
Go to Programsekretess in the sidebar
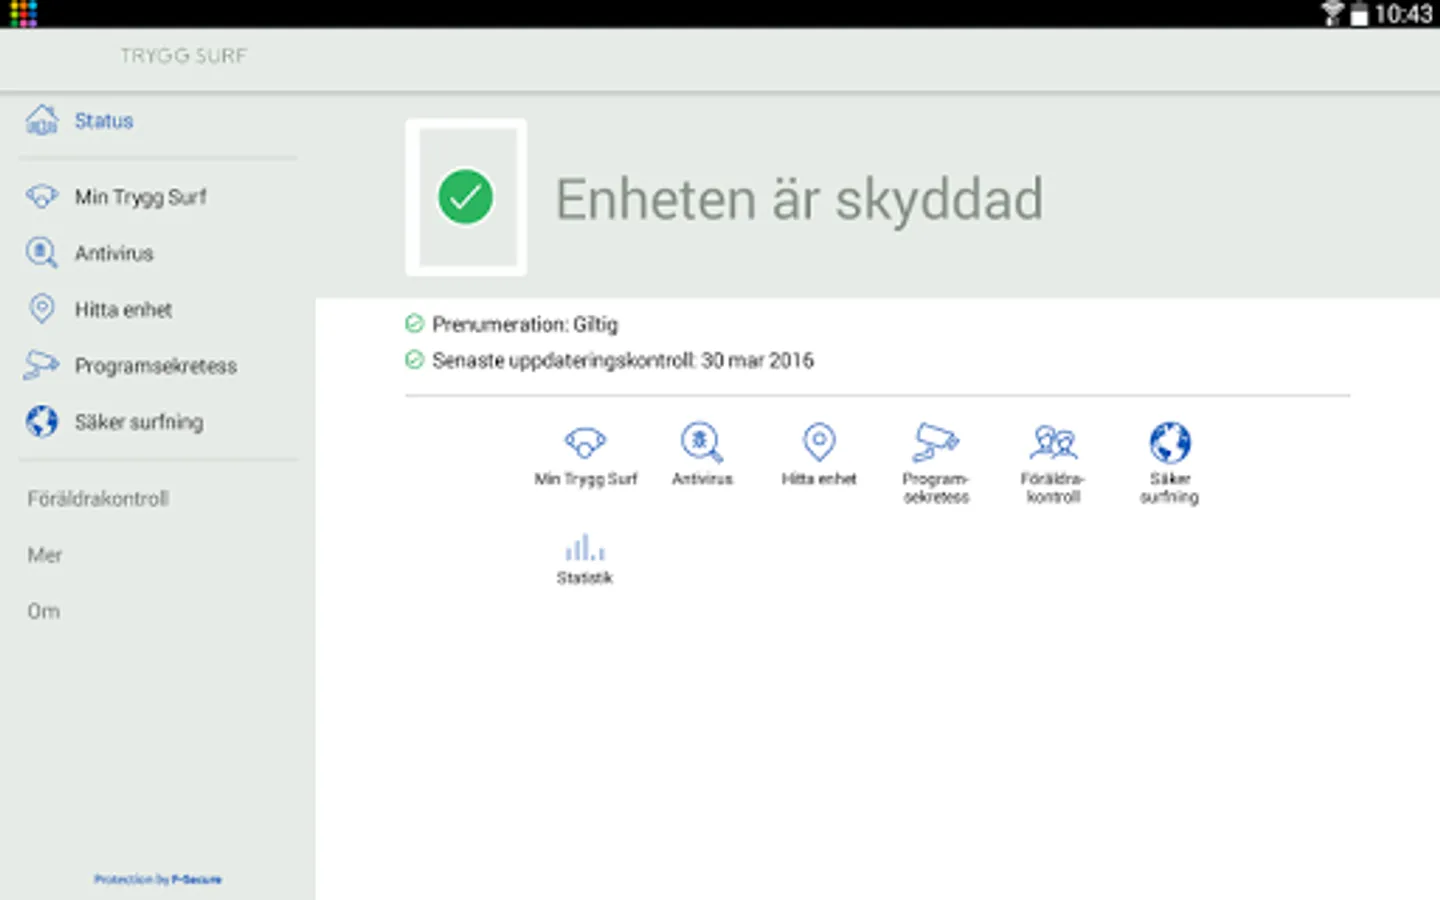point(155,366)
